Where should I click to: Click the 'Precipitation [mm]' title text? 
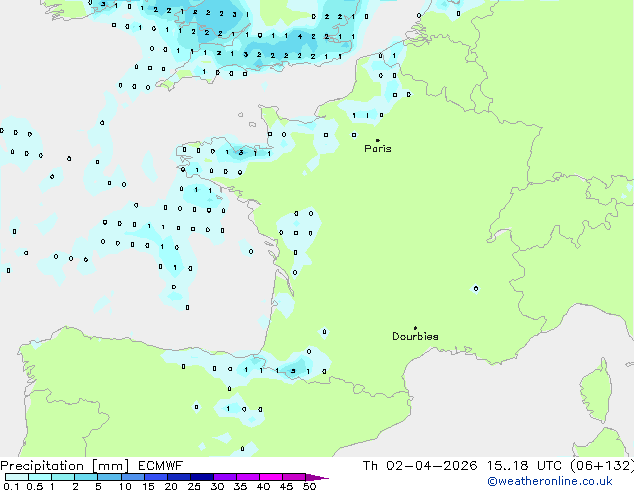(x=65, y=466)
